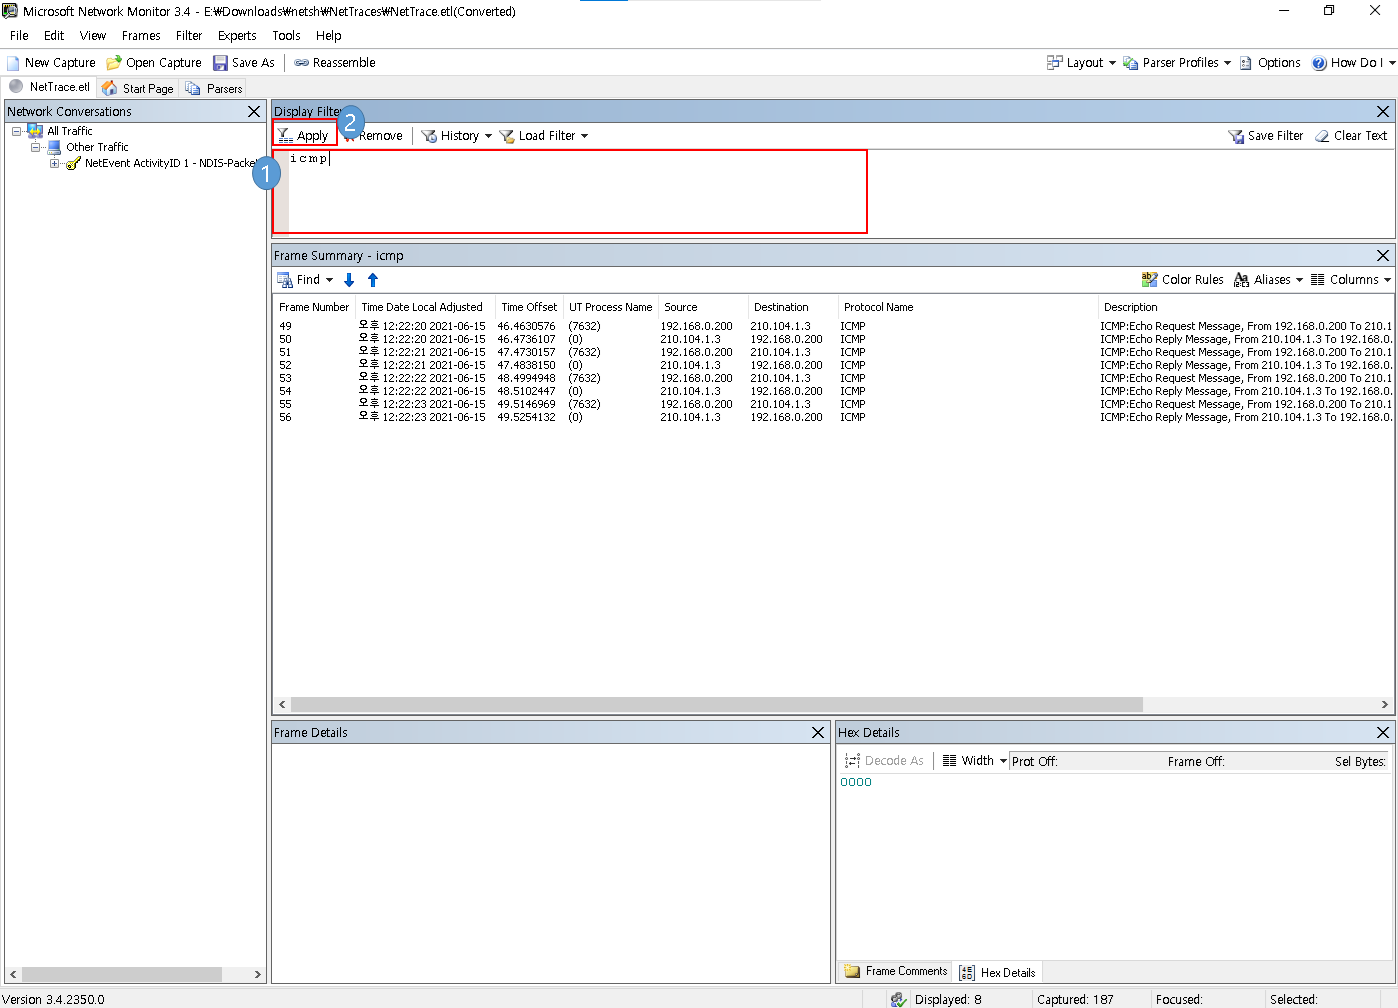Open a saved capture with Open Capture
The height and width of the screenshot is (1008, 1398).
pos(154,63)
